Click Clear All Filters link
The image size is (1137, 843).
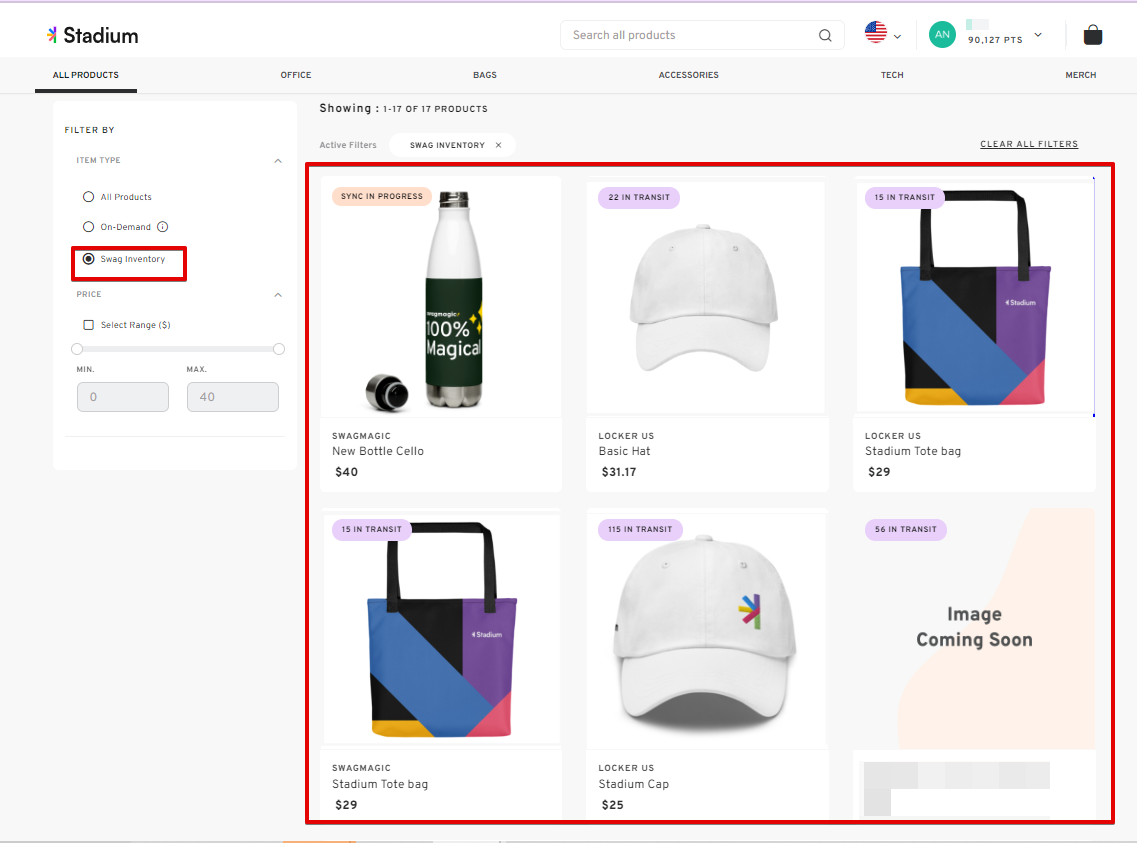(x=1029, y=144)
